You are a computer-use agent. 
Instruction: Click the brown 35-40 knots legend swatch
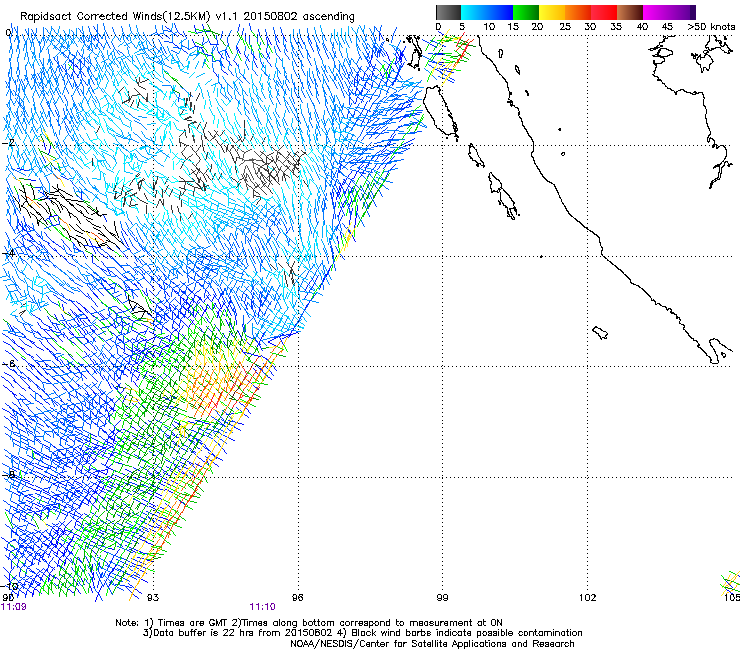(x=630, y=12)
